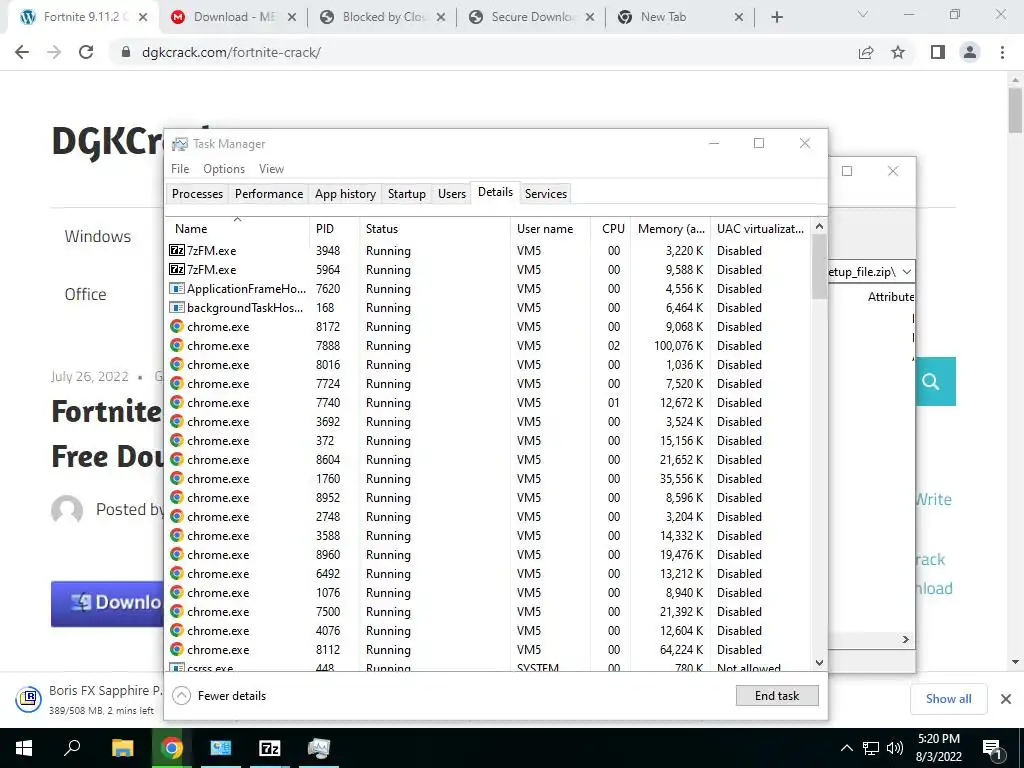
Task: Select backgroundTaskHost row PID 168
Action: point(487,308)
